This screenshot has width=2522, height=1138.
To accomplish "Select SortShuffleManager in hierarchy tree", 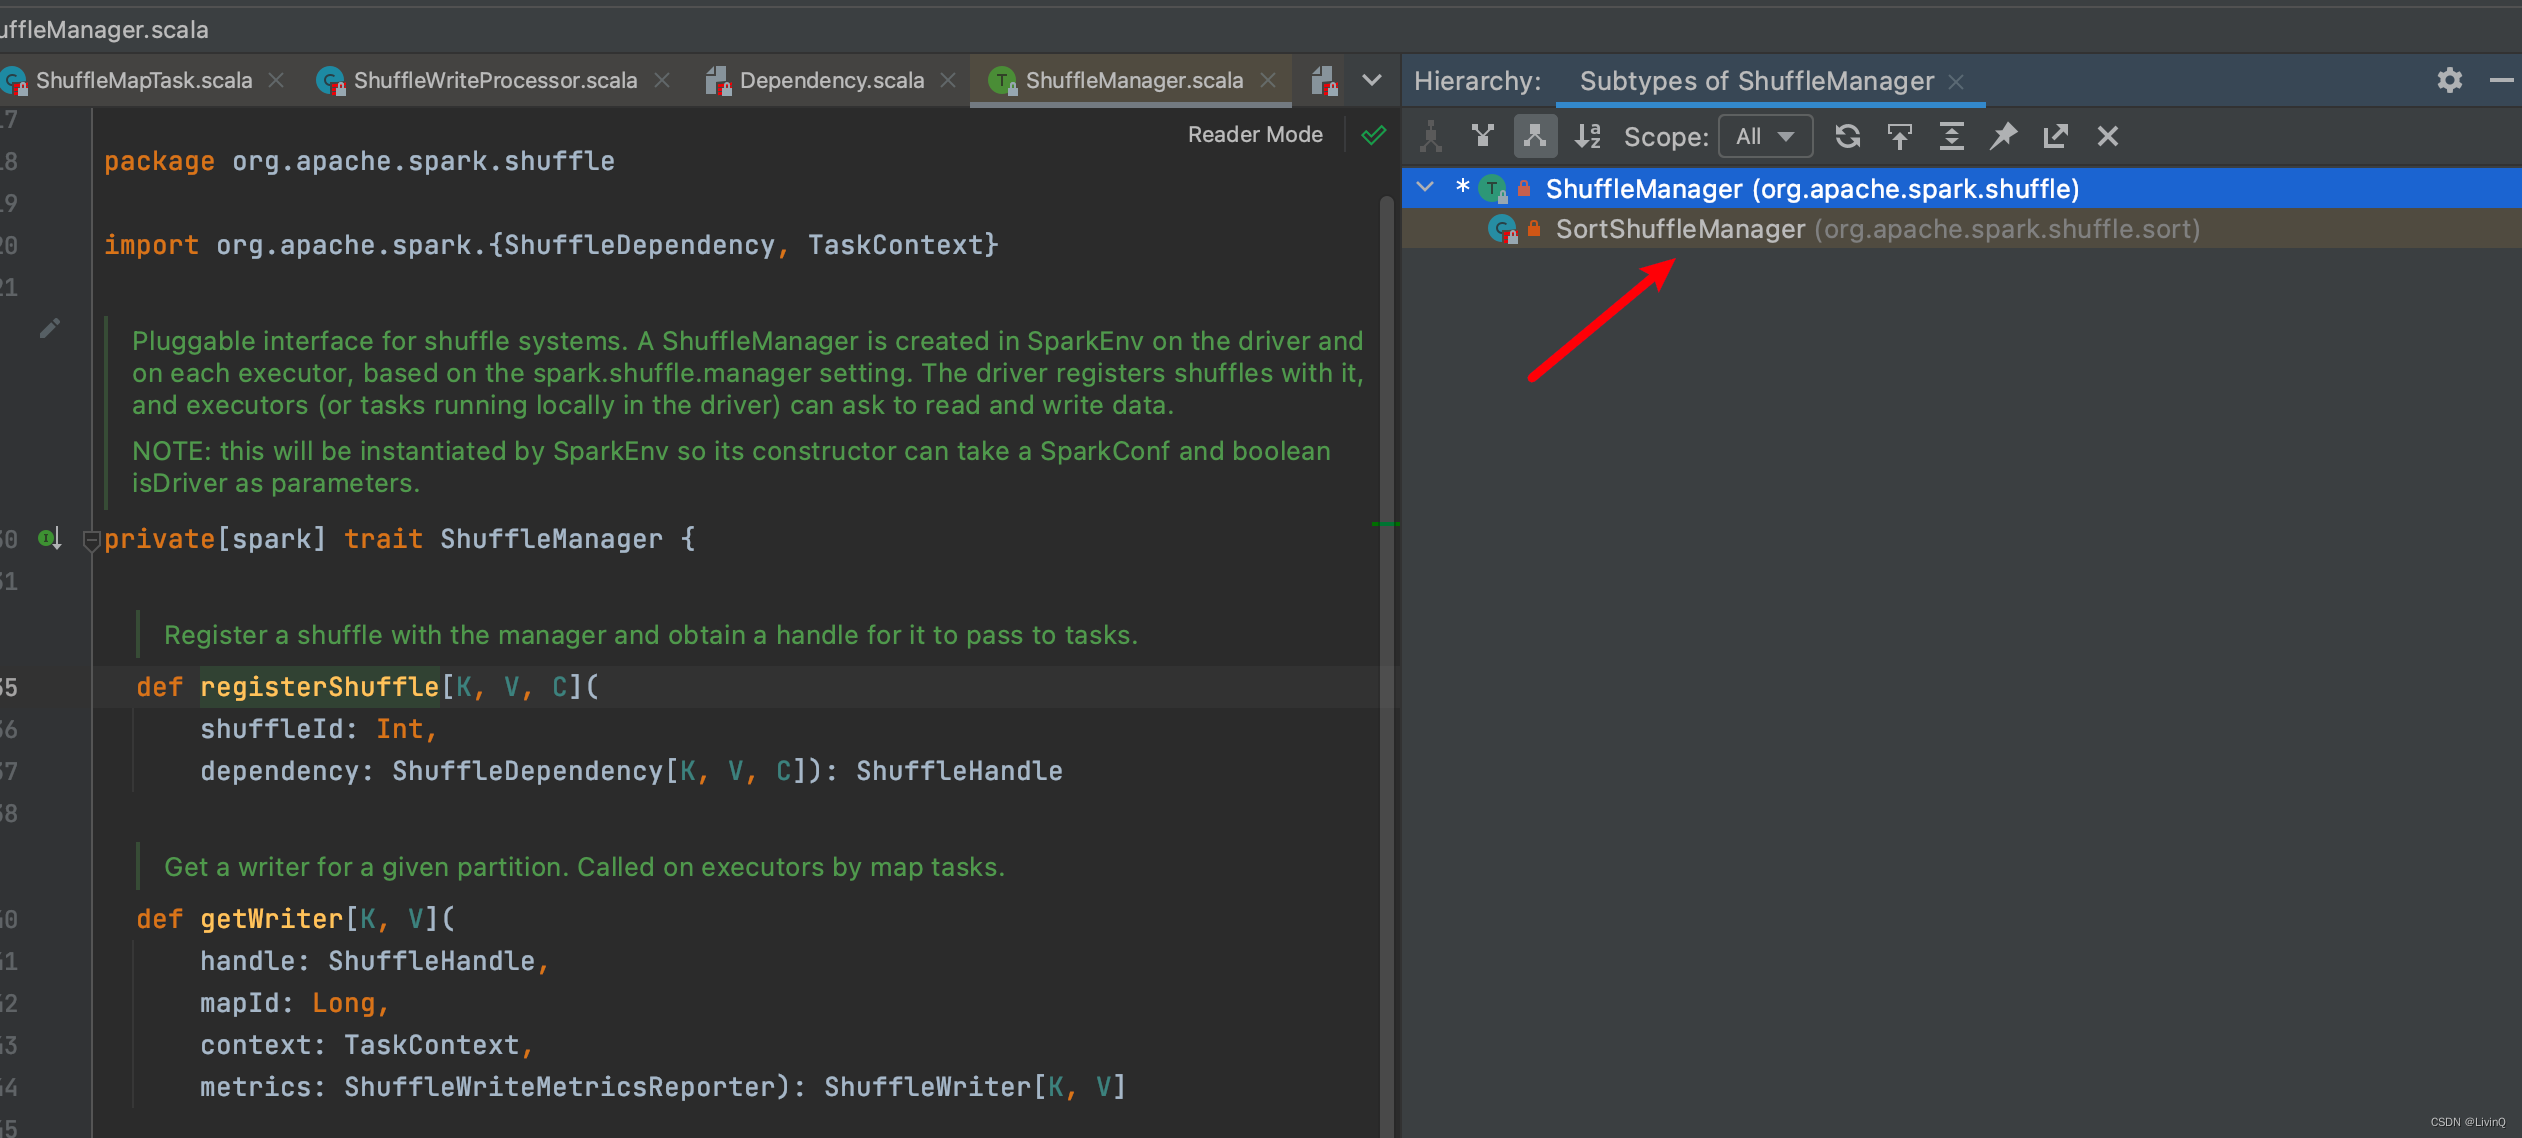I will 1680,229.
